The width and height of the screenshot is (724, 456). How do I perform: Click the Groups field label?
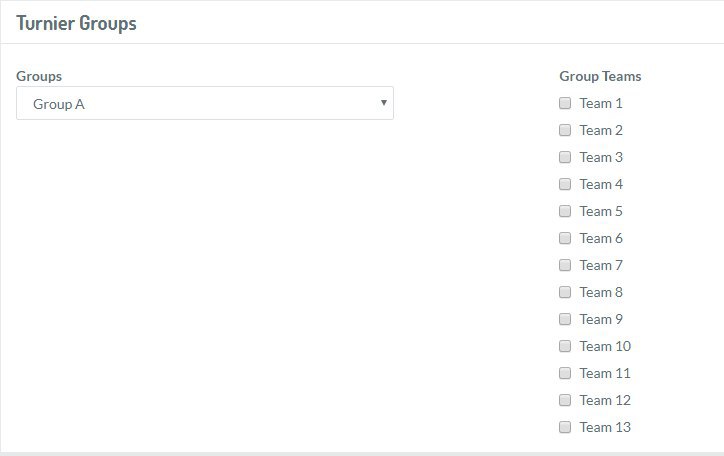click(39, 76)
